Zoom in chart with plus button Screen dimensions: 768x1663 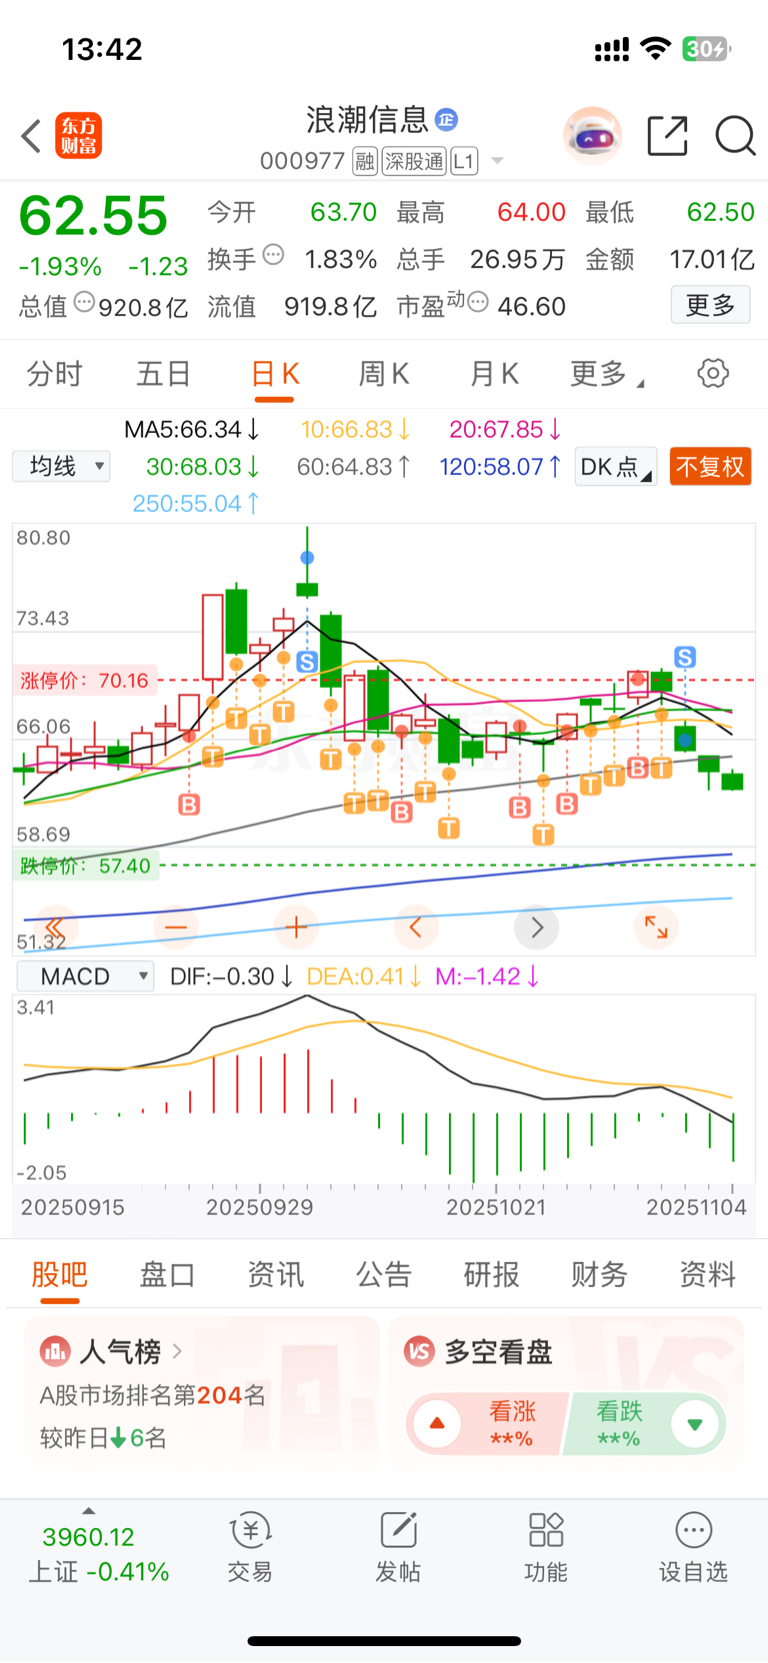[296, 927]
